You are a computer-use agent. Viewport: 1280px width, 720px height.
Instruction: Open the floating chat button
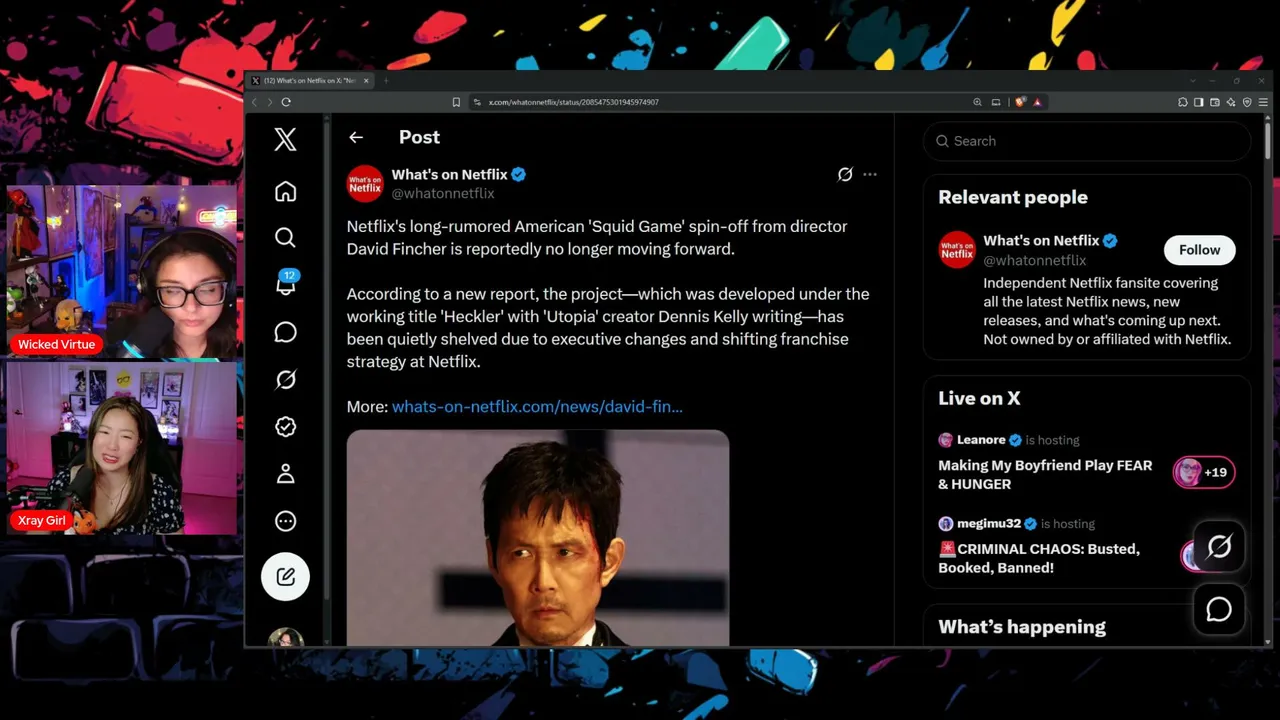pyautogui.click(x=1219, y=610)
